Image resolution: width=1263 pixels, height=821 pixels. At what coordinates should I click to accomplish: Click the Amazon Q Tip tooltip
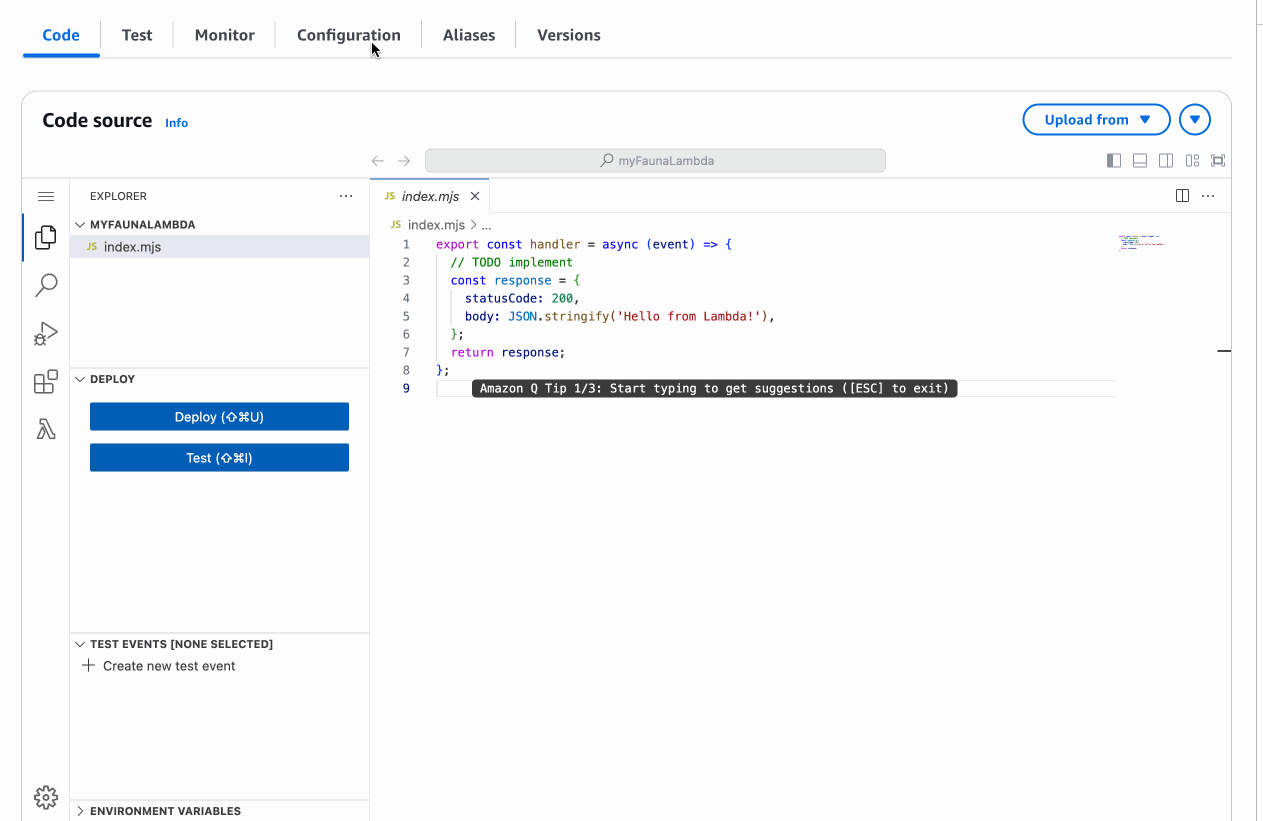714,388
